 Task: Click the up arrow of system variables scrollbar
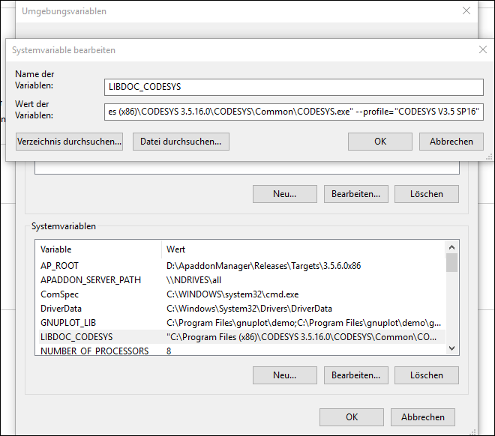pyautogui.click(x=452, y=247)
